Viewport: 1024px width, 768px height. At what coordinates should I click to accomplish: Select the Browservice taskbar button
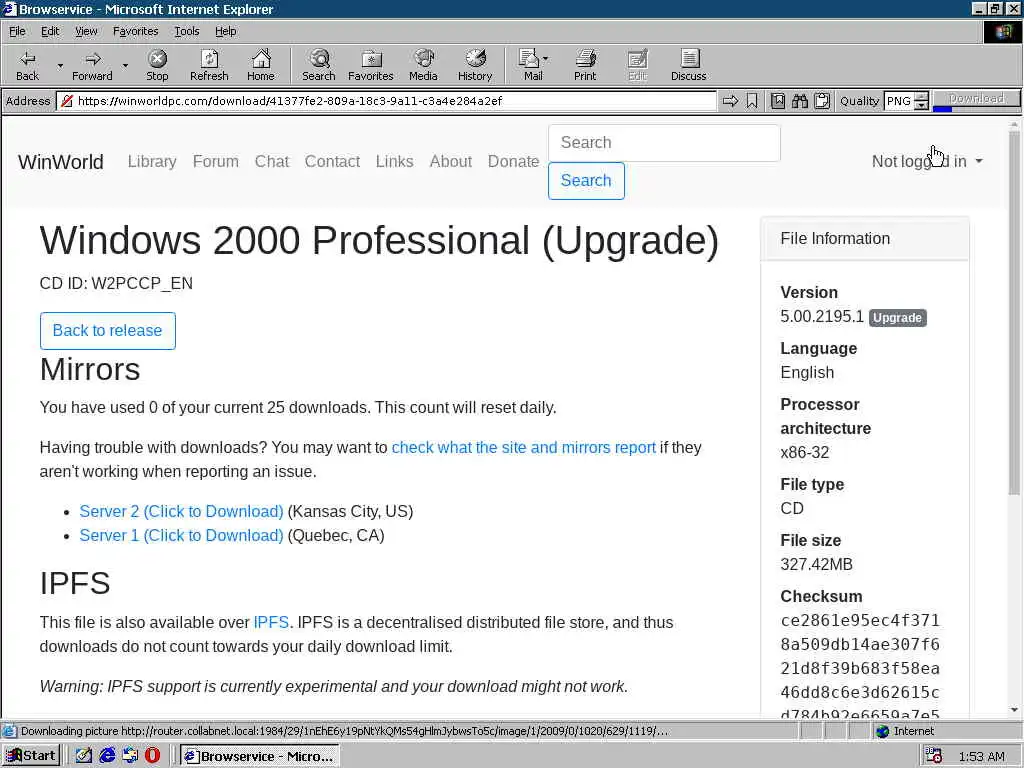tap(259, 756)
